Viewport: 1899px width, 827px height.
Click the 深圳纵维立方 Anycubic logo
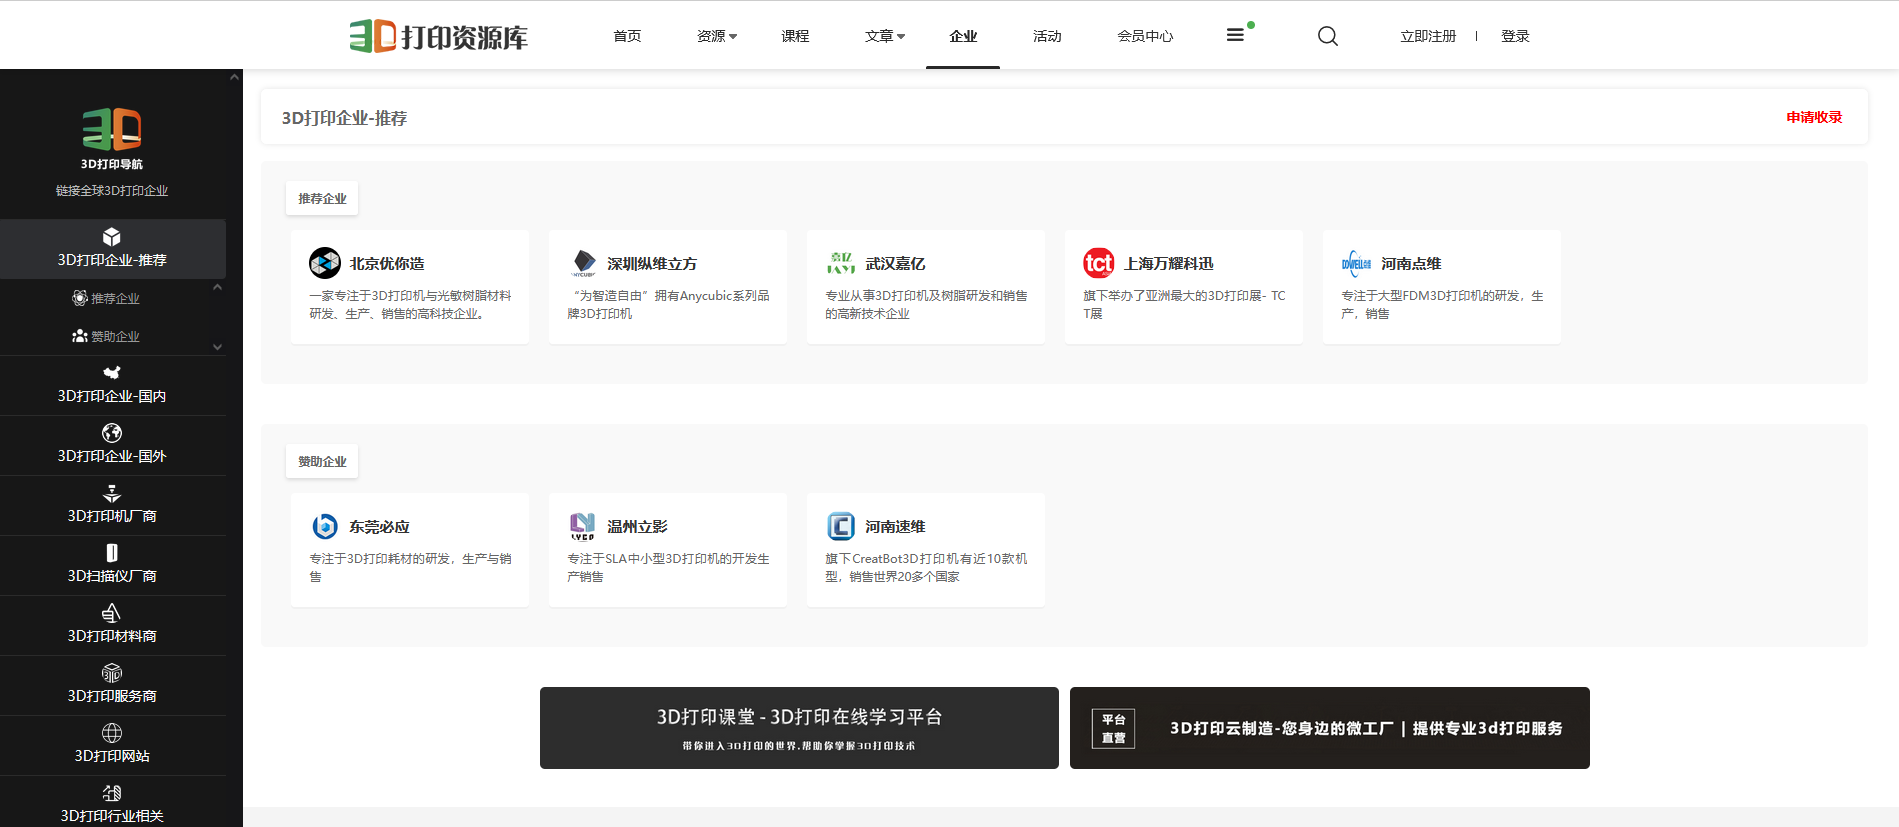[583, 263]
